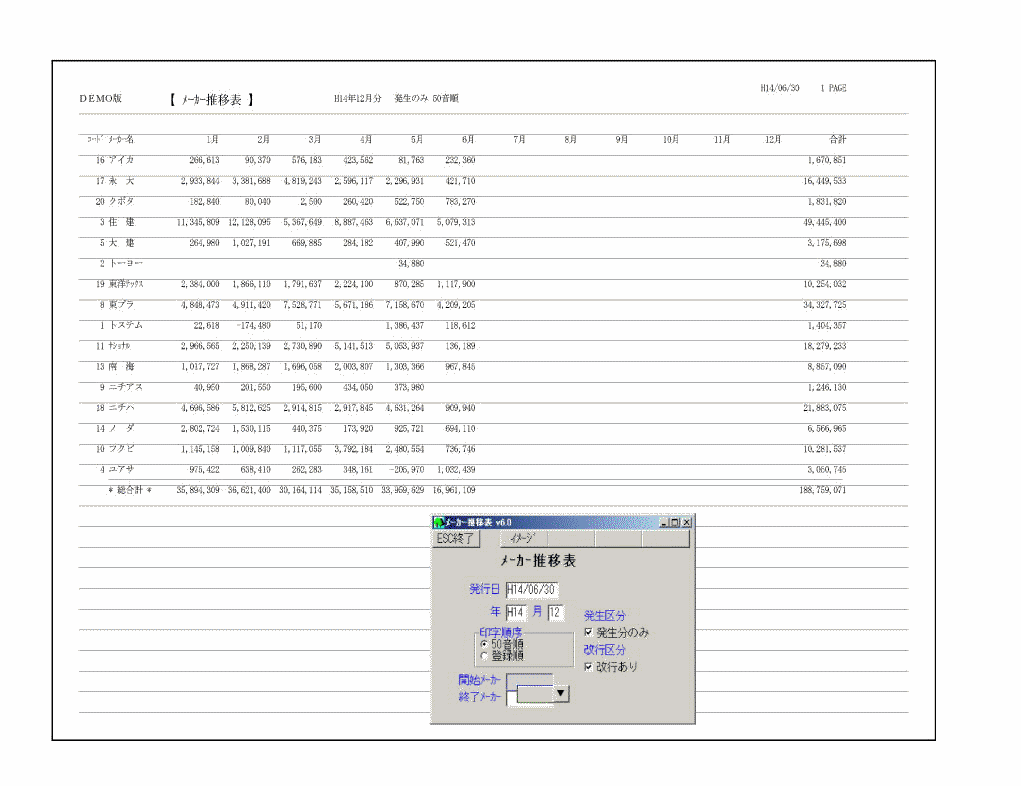Click 総合計 grand total 188,759,071

tap(823, 490)
